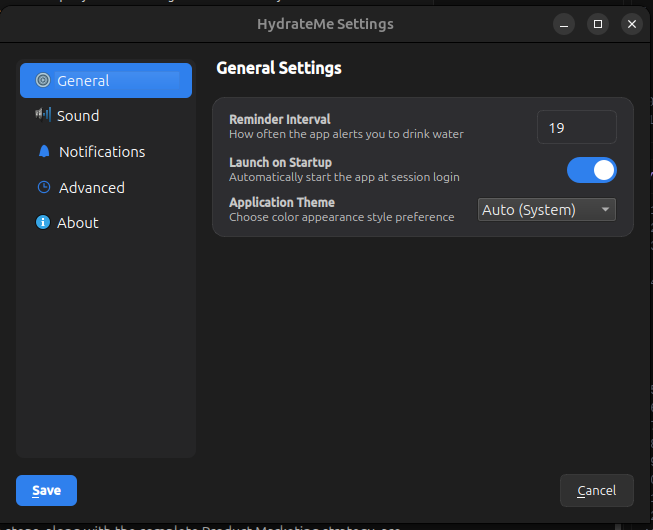Open the Advanced section
Image resolution: width=653 pixels, height=530 pixels.
[106, 187]
